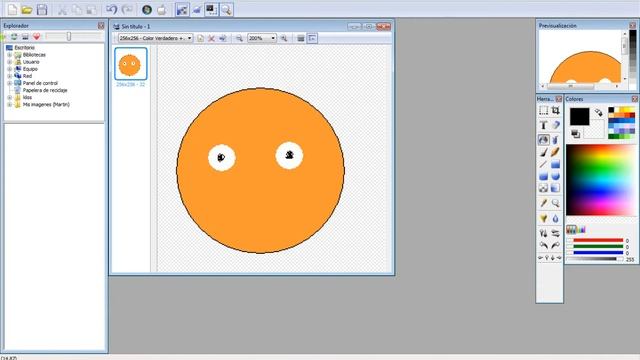This screenshot has height=360, width=640.
Task: Expand the Panel de control node
Action: [9, 83]
